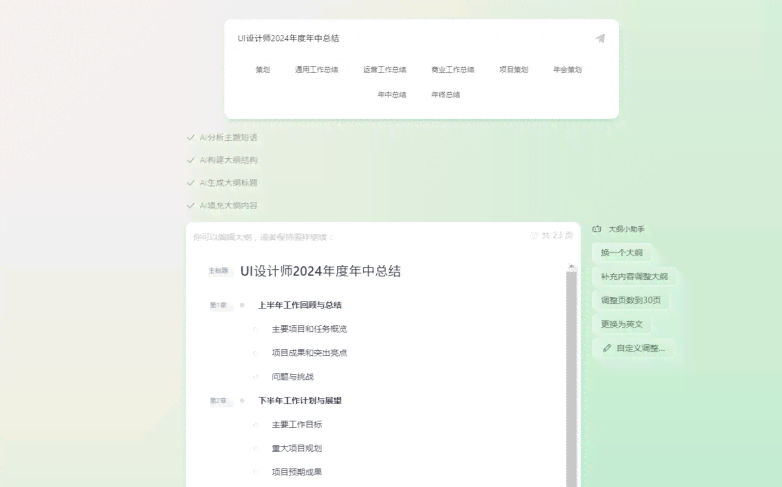Click outline item 项目成果和突出亮点
The width and height of the screenshot is (782, 487).
coord(309,353)
